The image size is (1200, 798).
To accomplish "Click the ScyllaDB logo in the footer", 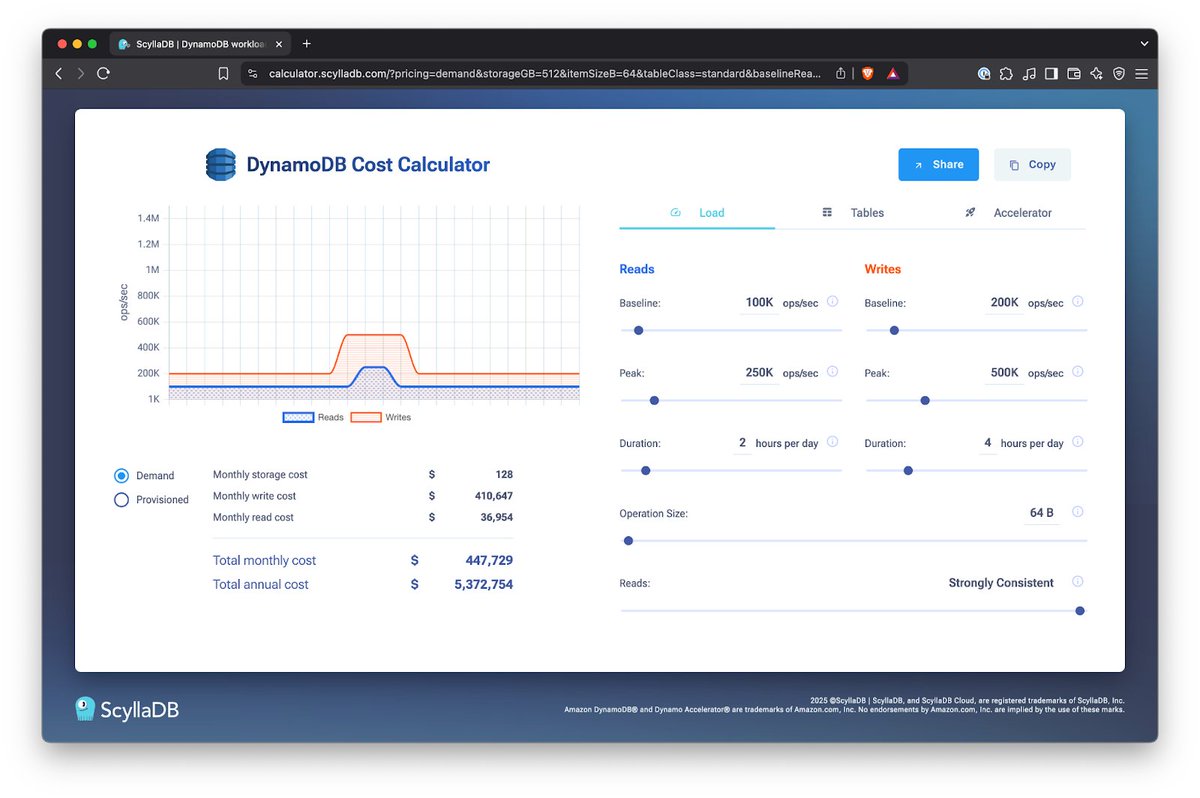I will 86,709.
